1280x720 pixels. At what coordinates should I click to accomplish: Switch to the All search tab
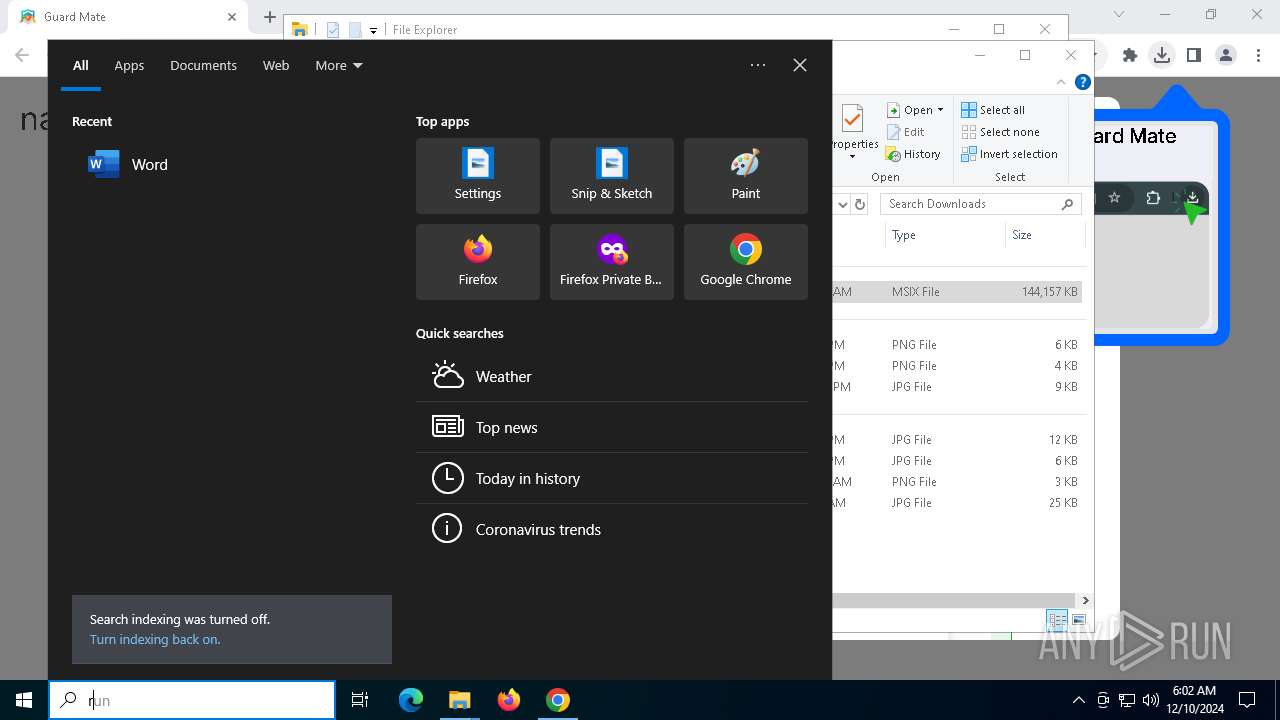click(x=81, y=65)
